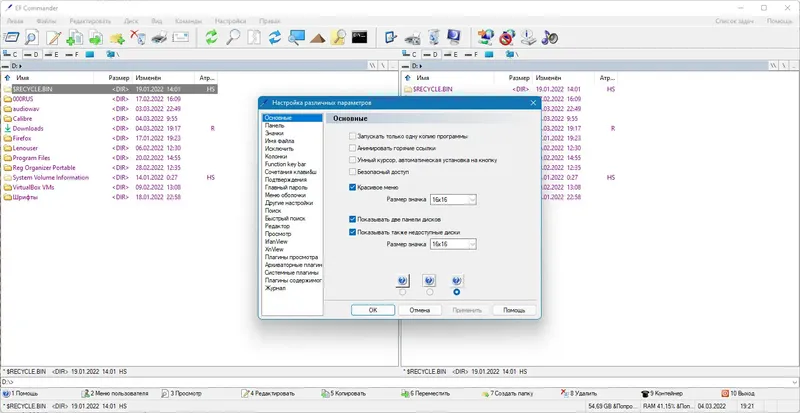
Task: Open the 'Список задач' menu
Action: pyautogui.click(x=734, y=21)
